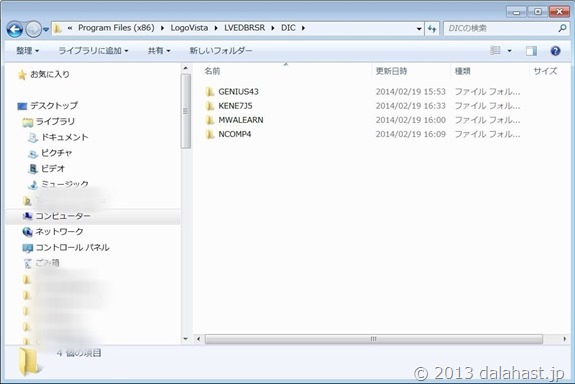Select ミュージック library
This screenshot has width=575, height=384.
(65, 184)
